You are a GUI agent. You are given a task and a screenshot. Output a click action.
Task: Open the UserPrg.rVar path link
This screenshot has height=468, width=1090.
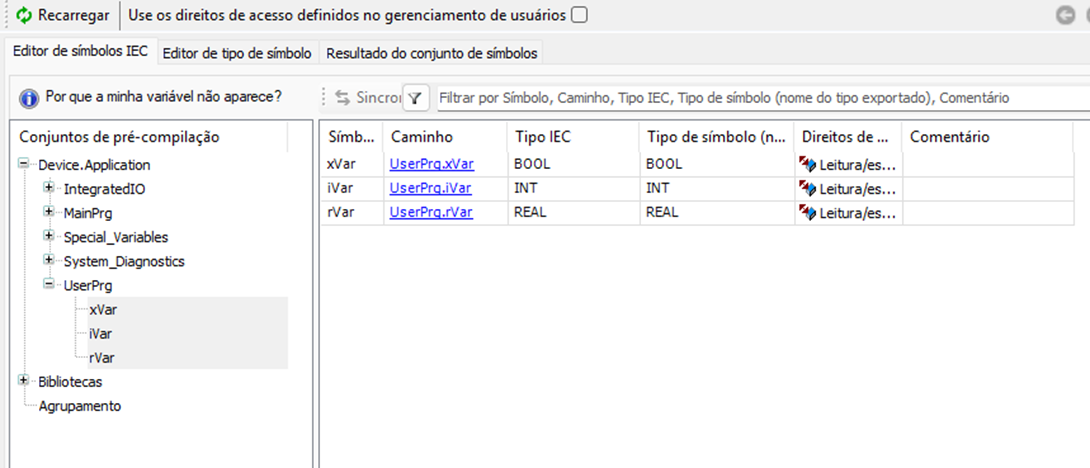click(431, 212)
